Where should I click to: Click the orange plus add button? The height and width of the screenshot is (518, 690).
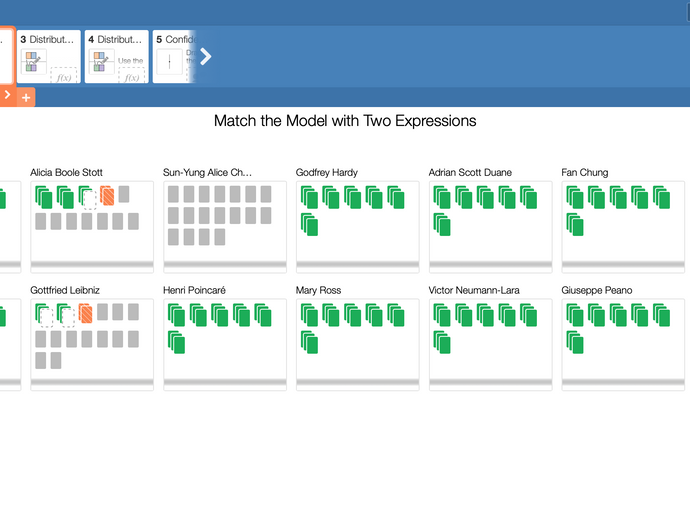26,97
